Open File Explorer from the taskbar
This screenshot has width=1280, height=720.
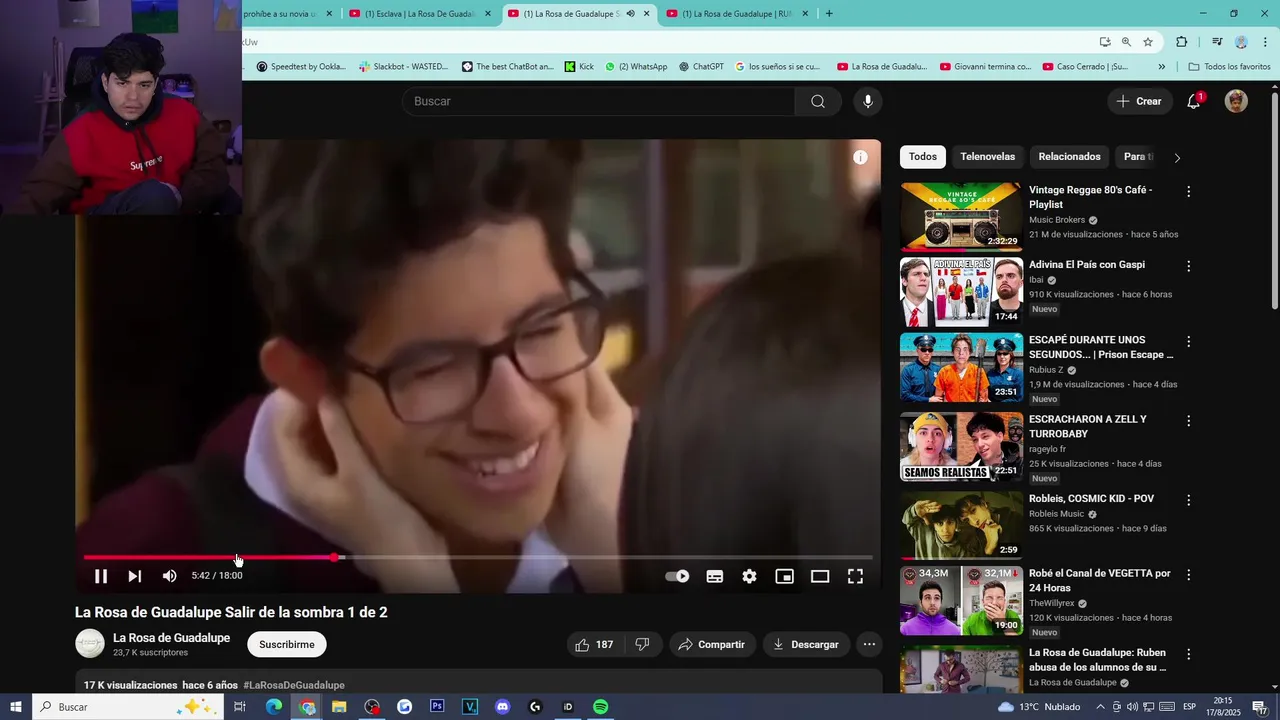[339, 707]
